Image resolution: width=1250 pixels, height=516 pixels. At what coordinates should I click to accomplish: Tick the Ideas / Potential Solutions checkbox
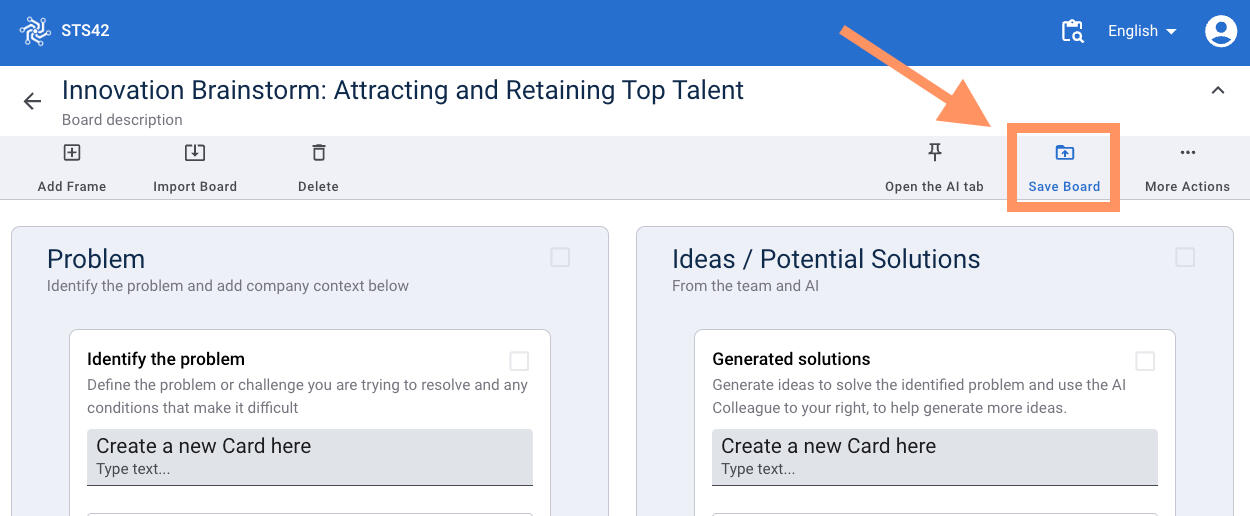pyautogui.click(x=1185, y=258)
